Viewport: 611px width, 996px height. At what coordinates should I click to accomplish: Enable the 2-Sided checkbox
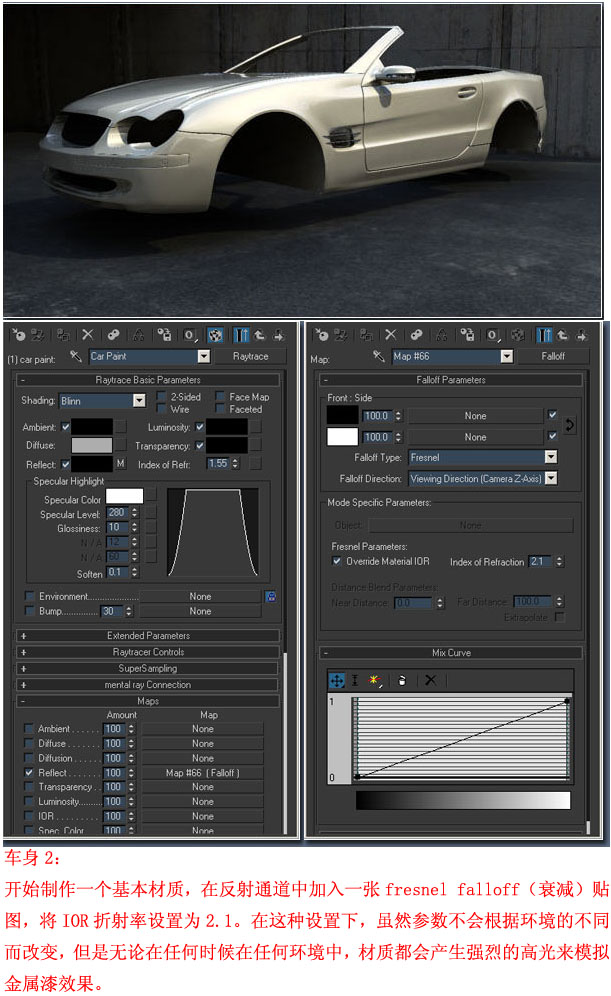161,397
